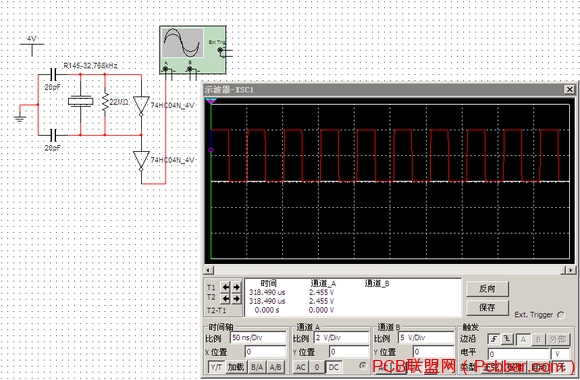Click the 反向 (reverse) button

[x=487, y=289]
